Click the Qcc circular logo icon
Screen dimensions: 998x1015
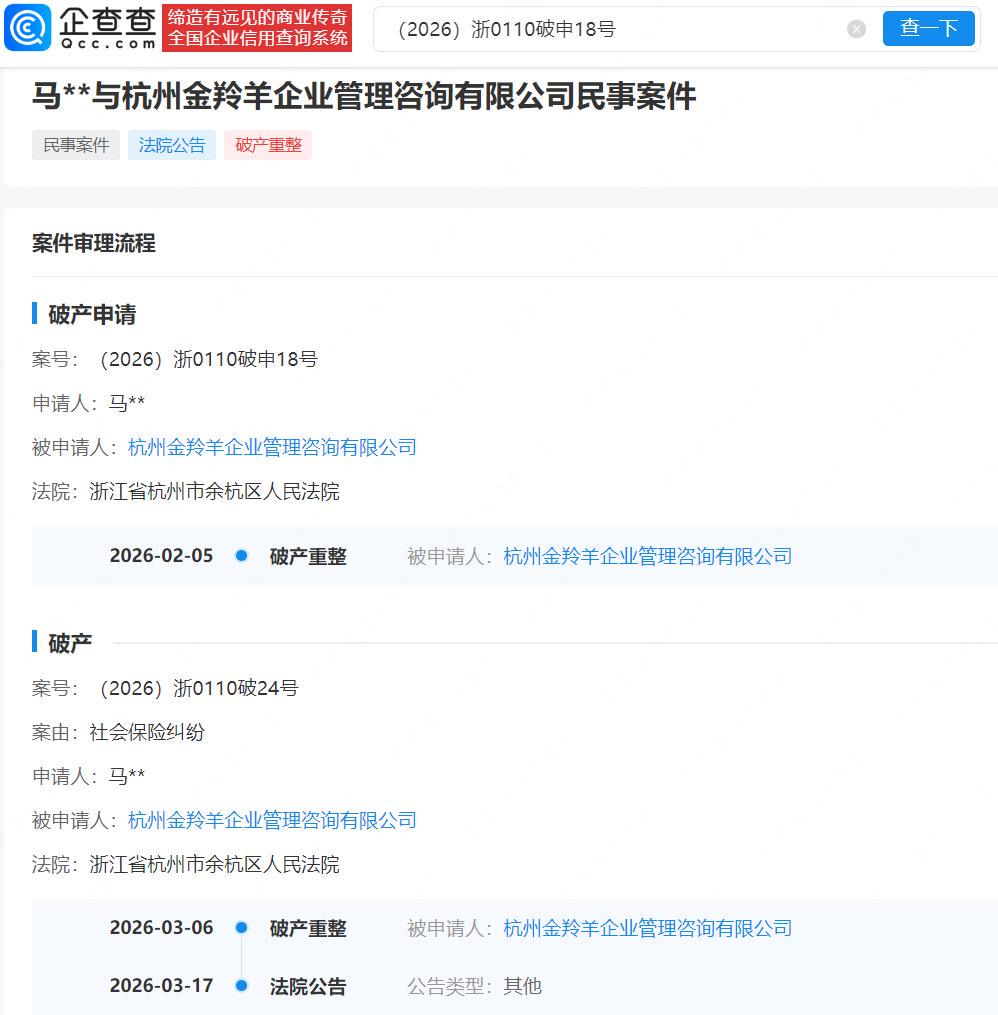(x=28, y=28)
